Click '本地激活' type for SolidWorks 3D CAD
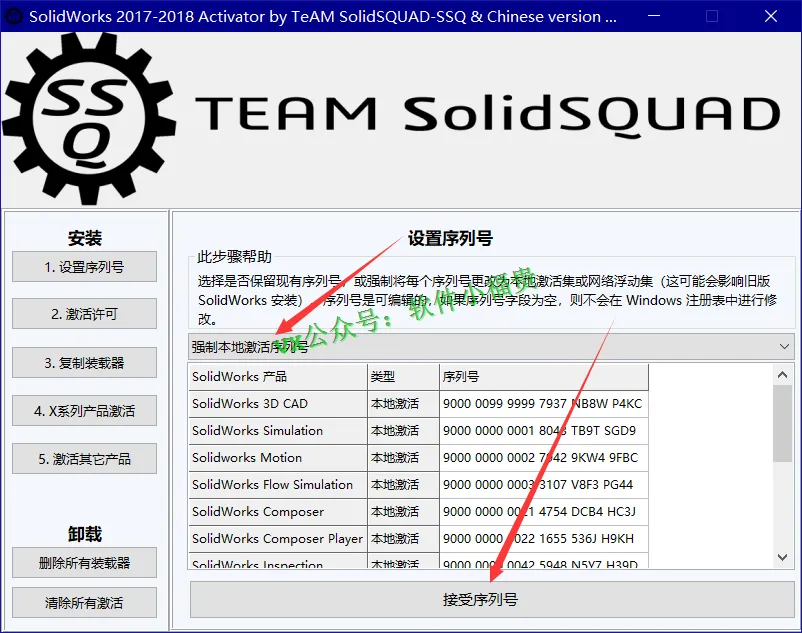The width and height of the screenshot is (802, 633). pyautogui.click(x=403, y=404)
